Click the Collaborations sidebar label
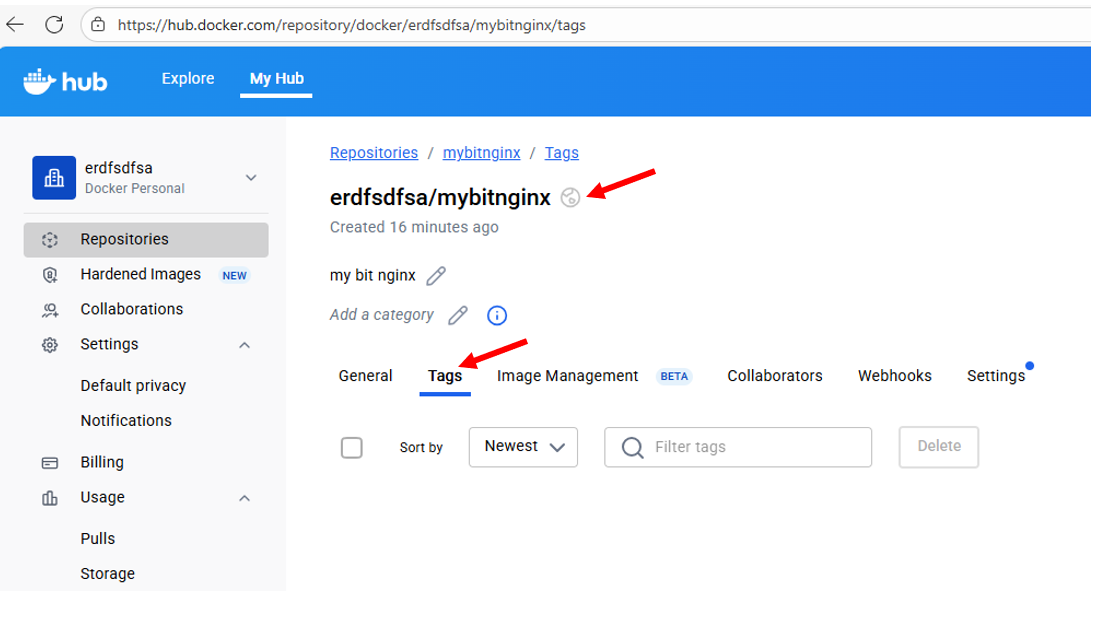Viewport: 1095px width, 622px height. (131, 309)
